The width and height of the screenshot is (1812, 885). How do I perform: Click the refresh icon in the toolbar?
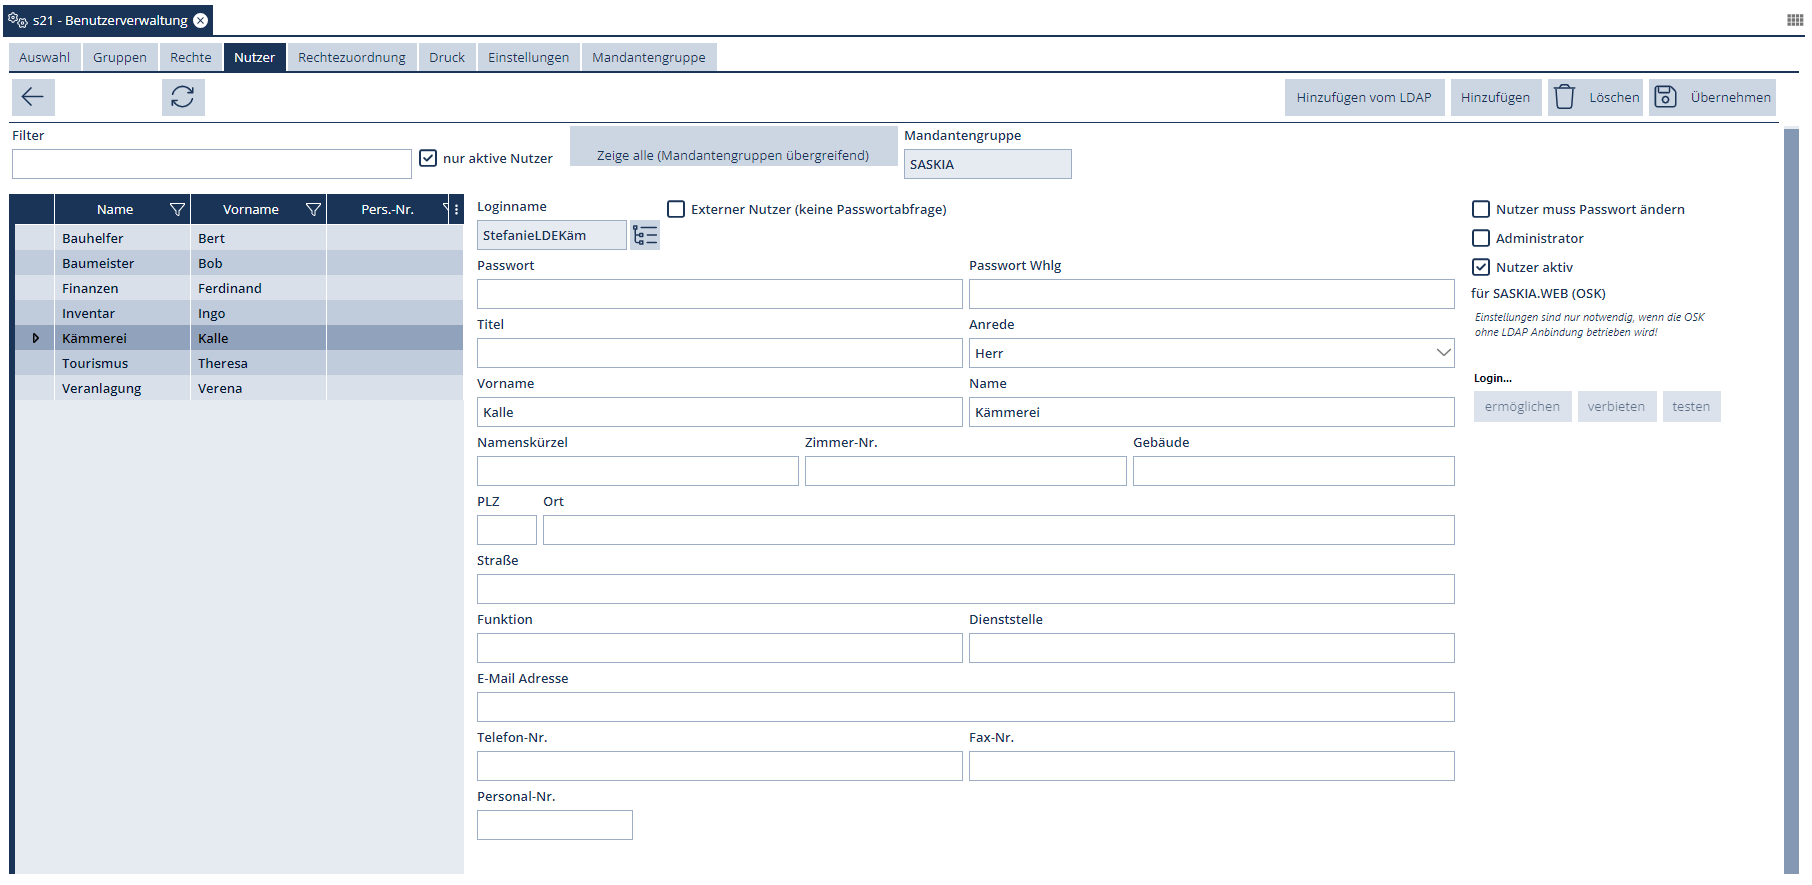[x=183, y=97]
